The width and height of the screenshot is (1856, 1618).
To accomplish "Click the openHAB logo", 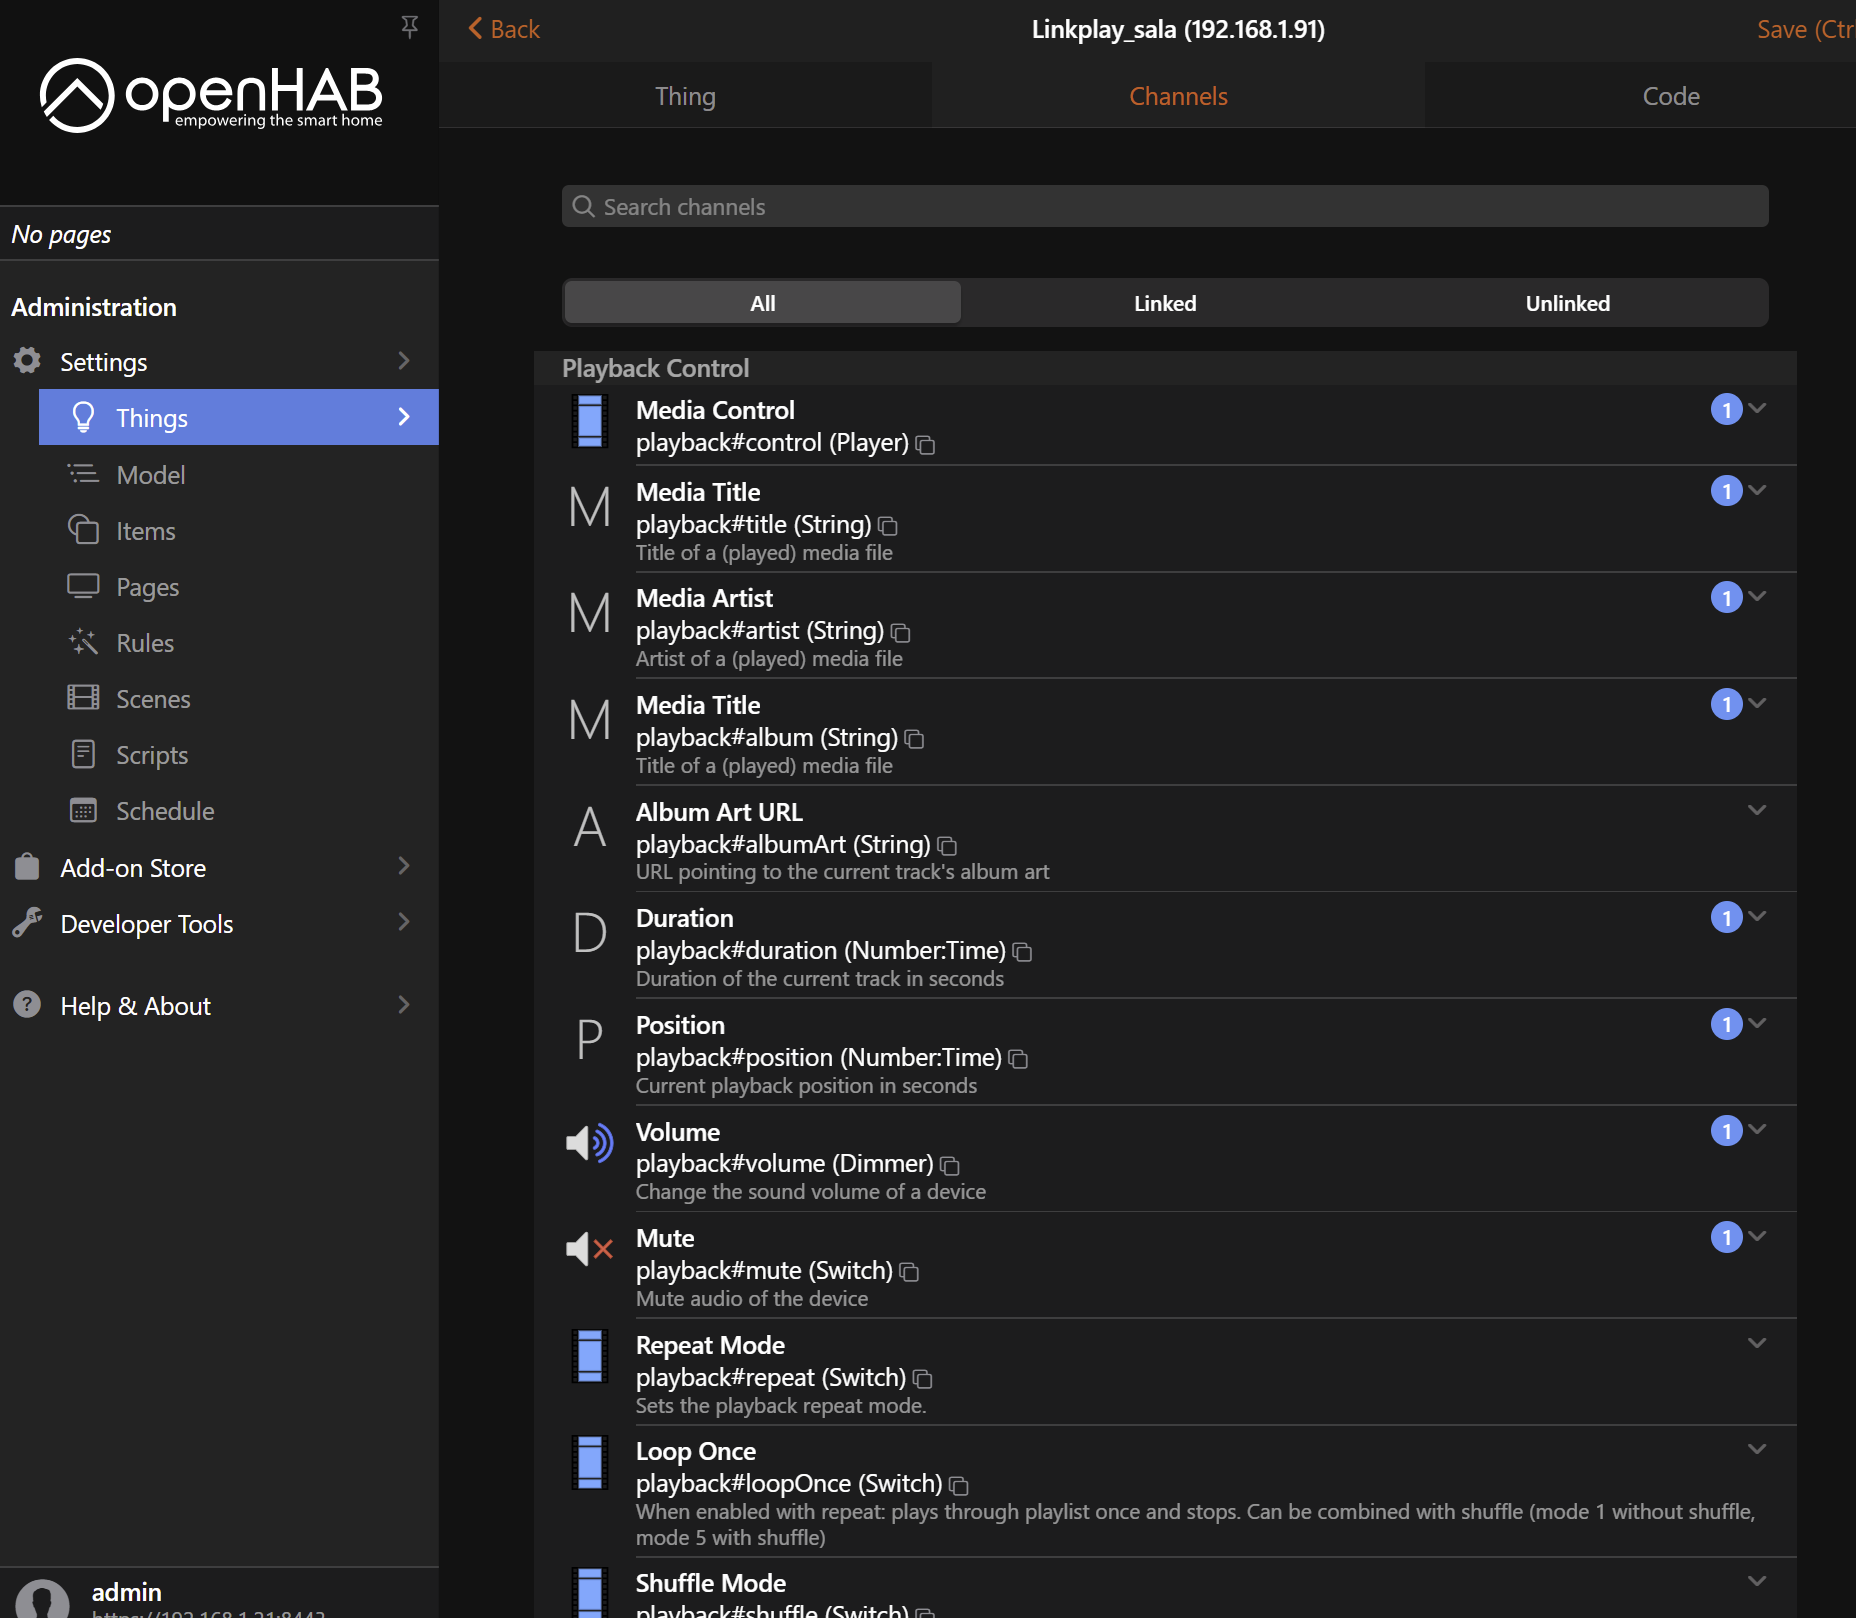I will tap(211, 95).
